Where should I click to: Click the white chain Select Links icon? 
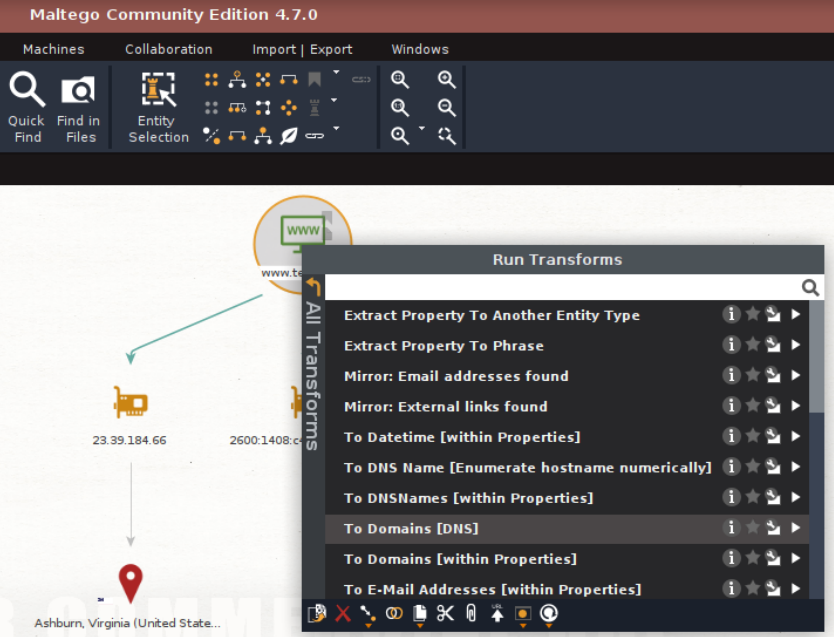pyautogui.click(x=315, y=136)
